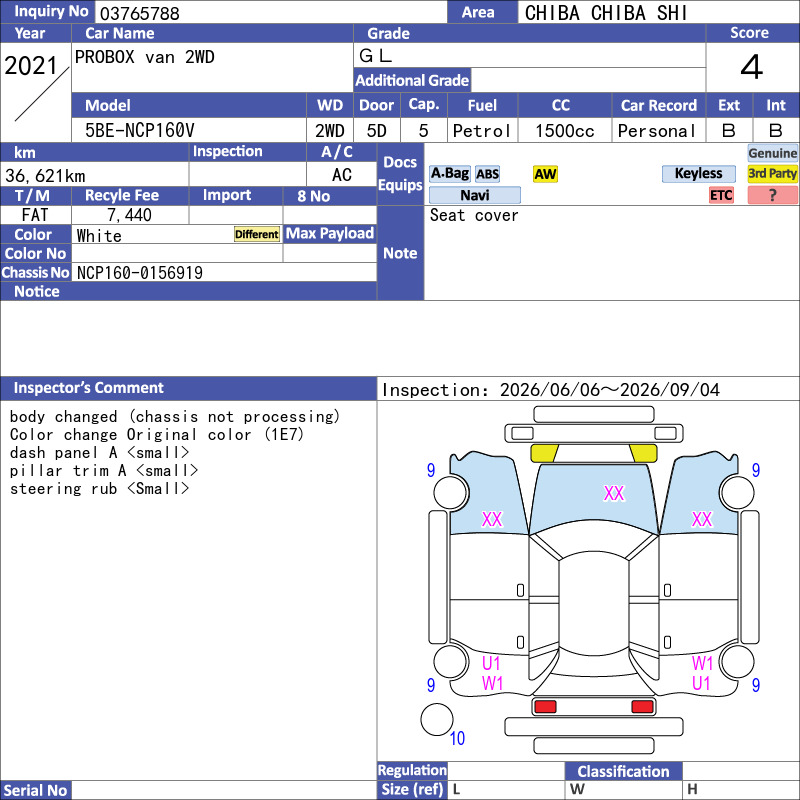Click the Serial No label
800x800 pixels.
tap(35, 790)
